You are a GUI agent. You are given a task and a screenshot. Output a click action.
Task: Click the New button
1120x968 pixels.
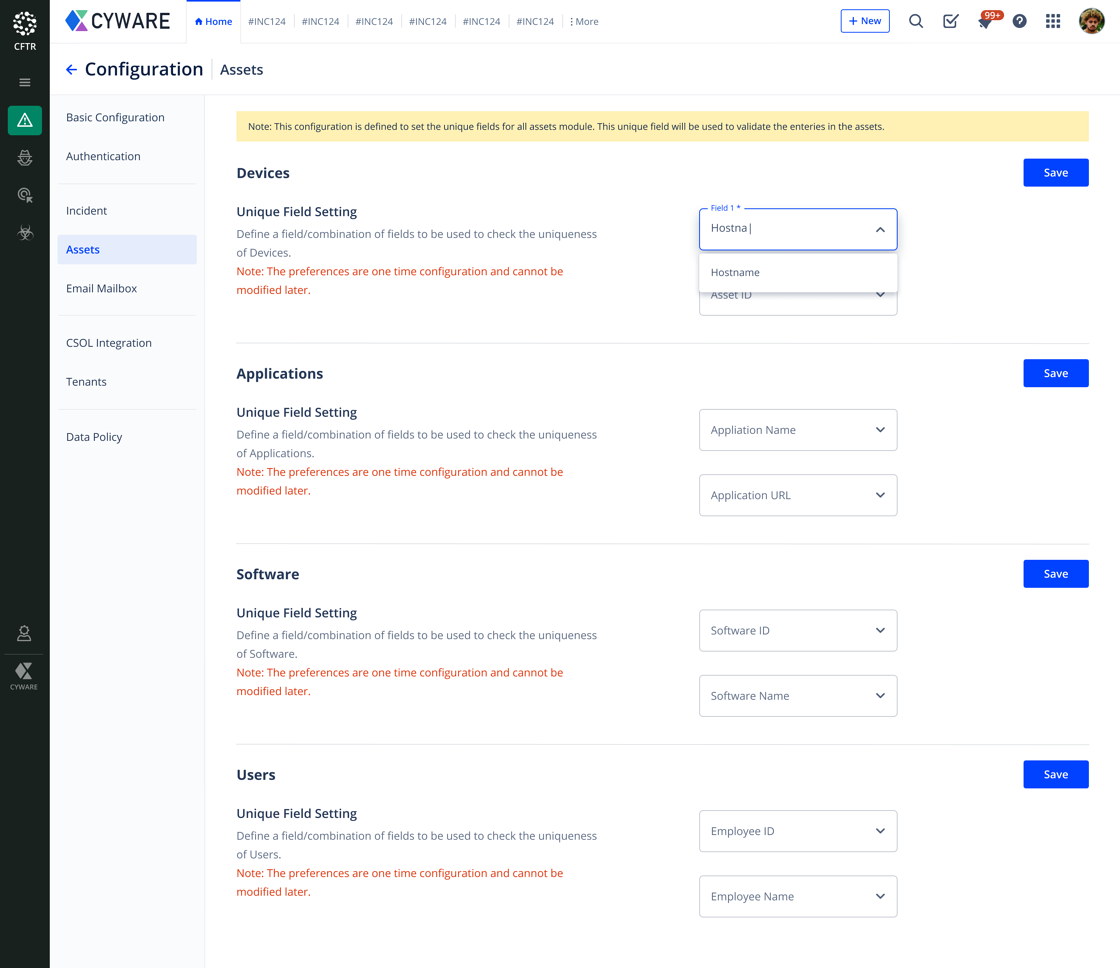point(864,21)
